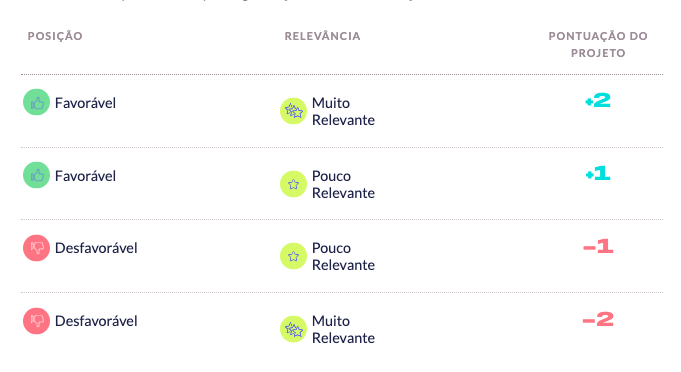Click the green thumbs-up icon in second row

tap(36, 175)
